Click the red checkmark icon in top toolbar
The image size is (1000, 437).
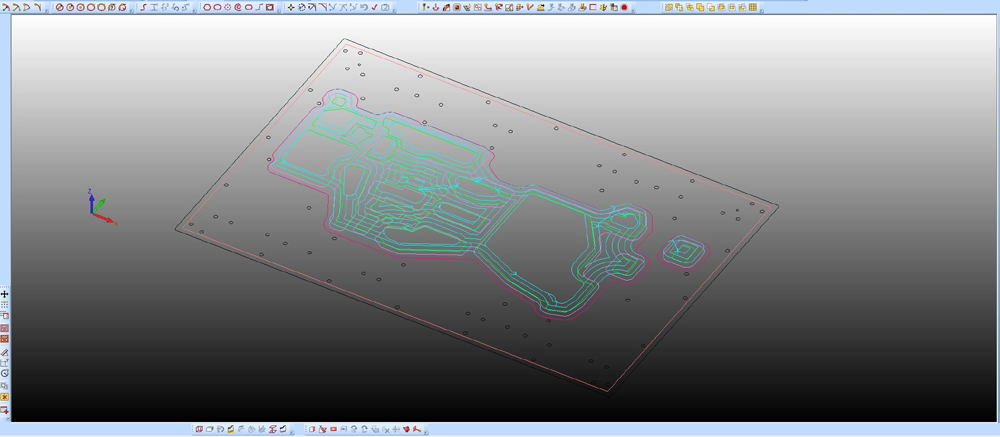(x=374, y=7)
